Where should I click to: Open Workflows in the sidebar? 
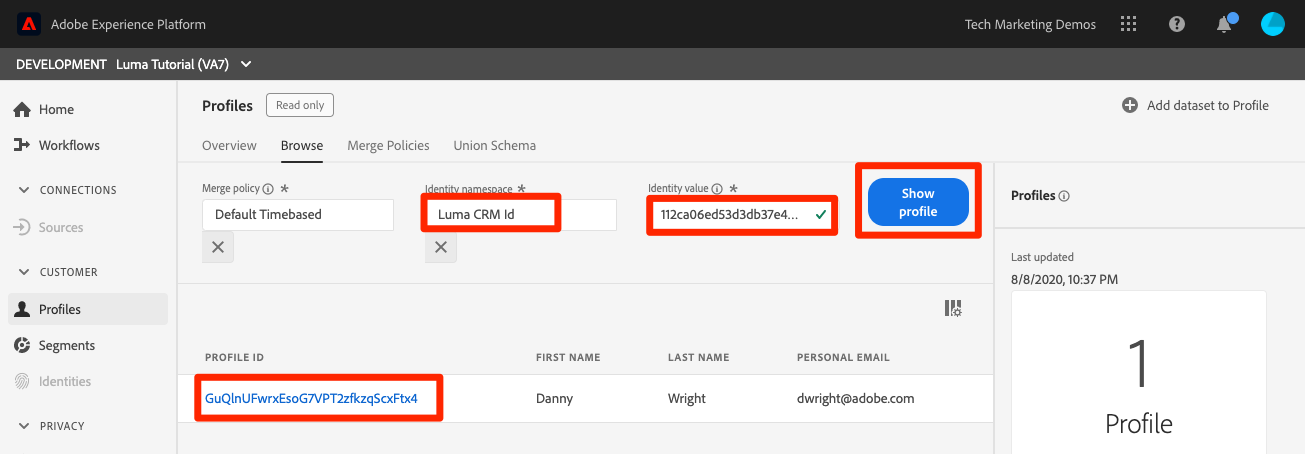pyautogui.click(x=69, y=145)
